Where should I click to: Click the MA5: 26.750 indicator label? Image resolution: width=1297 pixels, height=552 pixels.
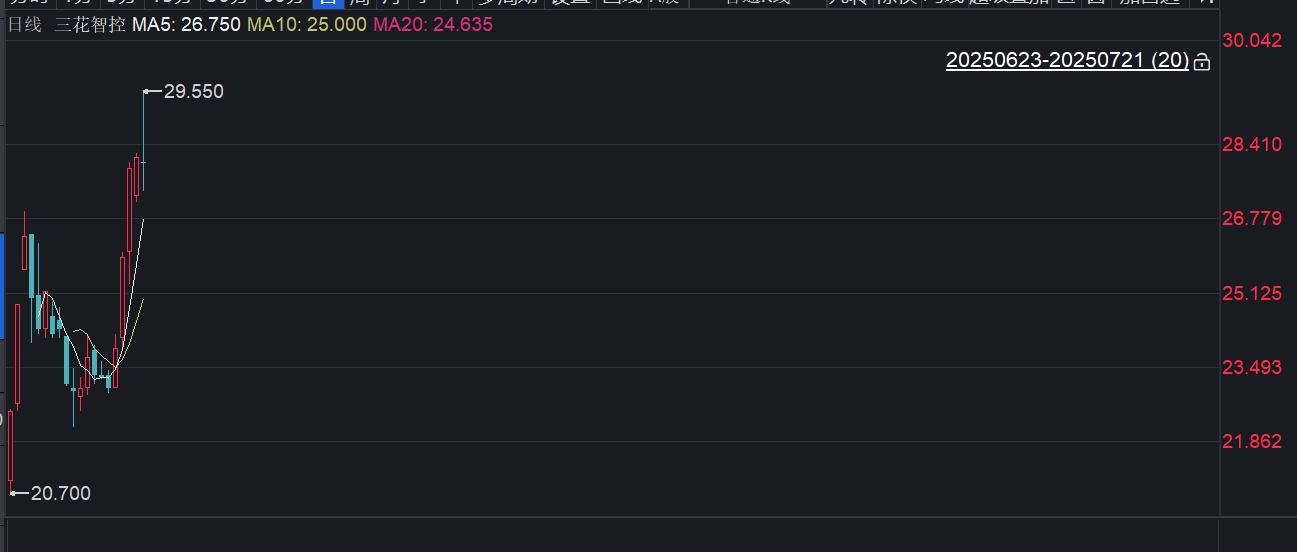point(187,24)
